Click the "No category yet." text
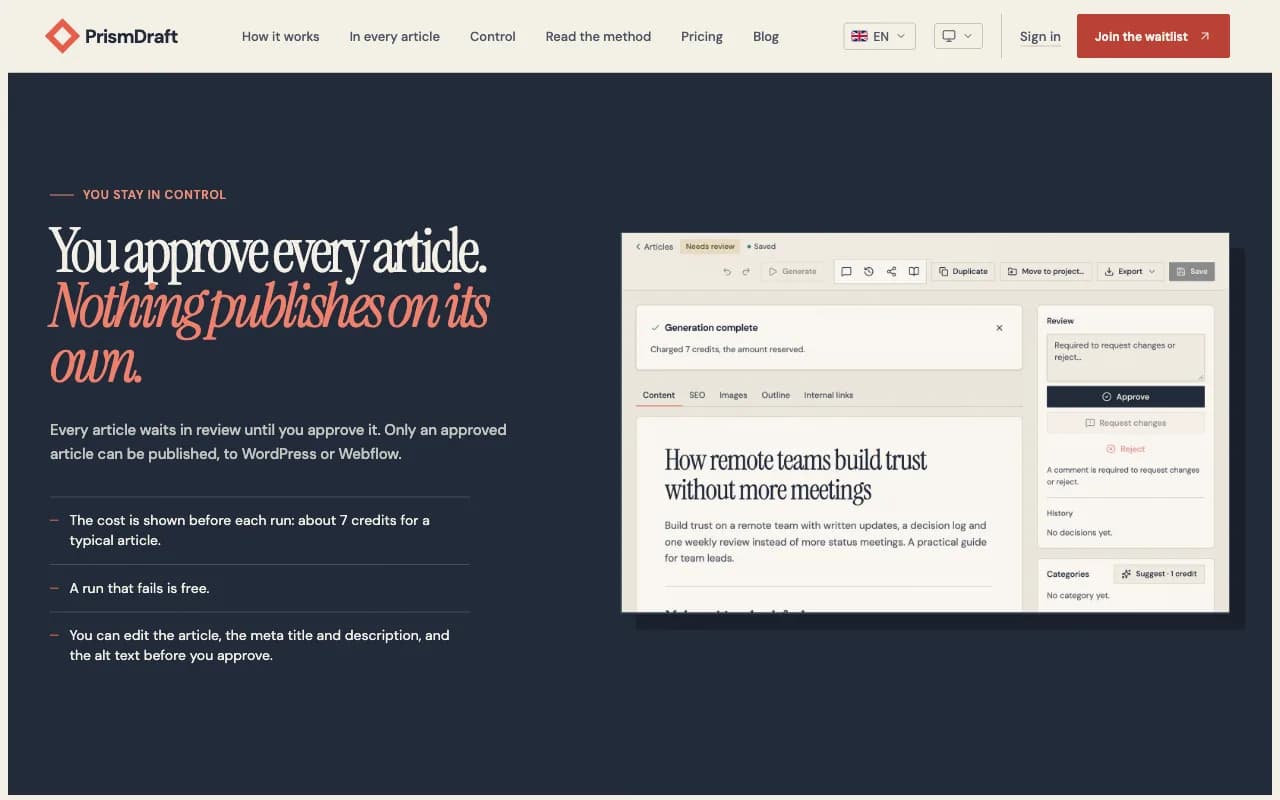 click(x=1078, y=596)
